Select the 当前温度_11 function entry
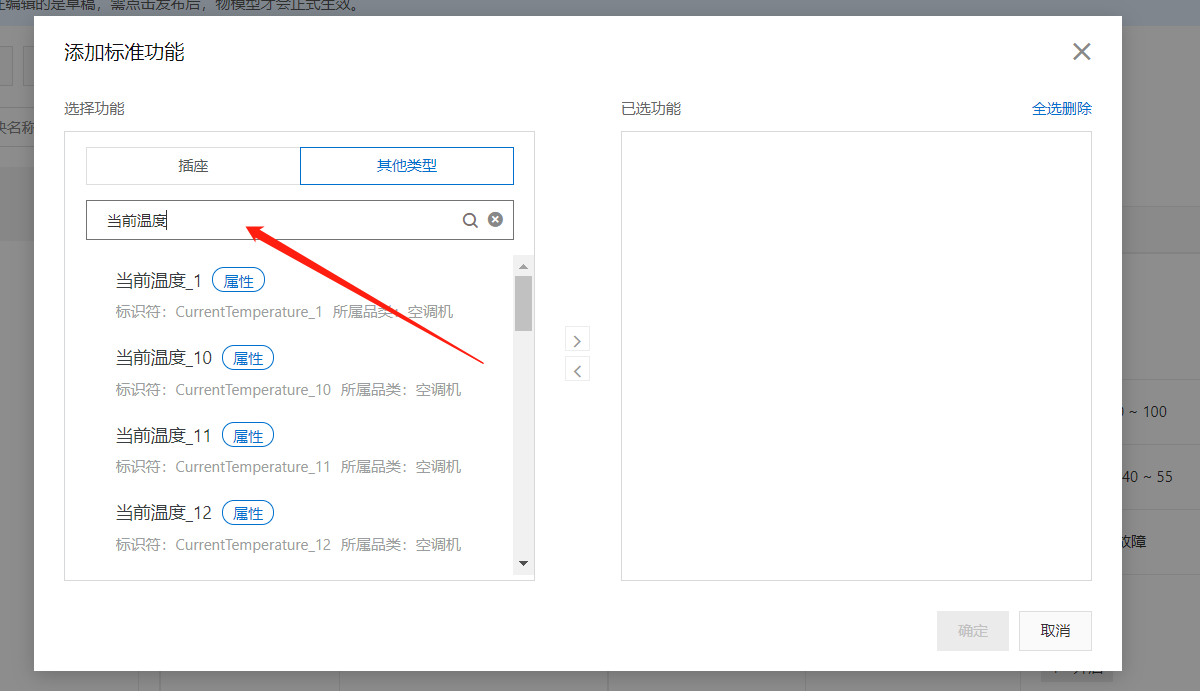The image size is (1200, 691). pyautogui.click(x=162, y=434)
